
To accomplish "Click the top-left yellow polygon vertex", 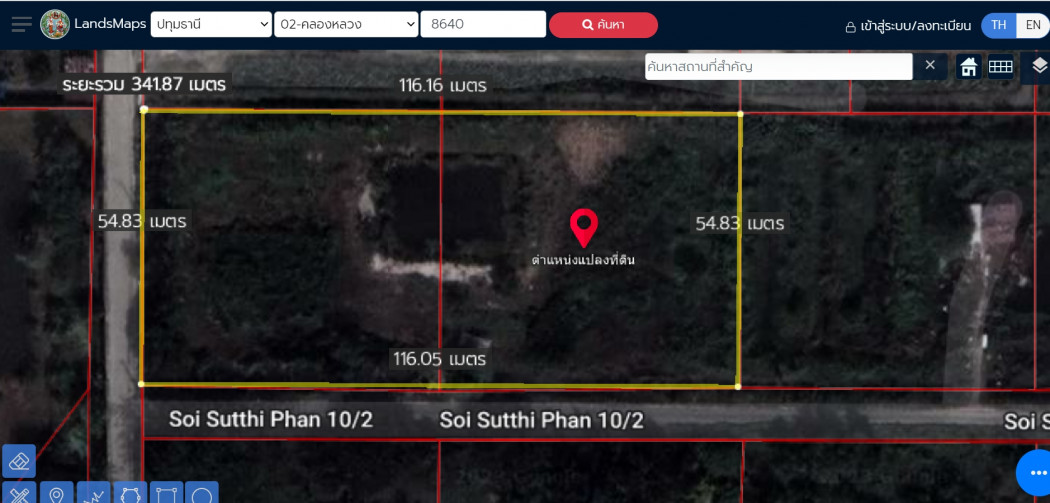I will 143,109.
